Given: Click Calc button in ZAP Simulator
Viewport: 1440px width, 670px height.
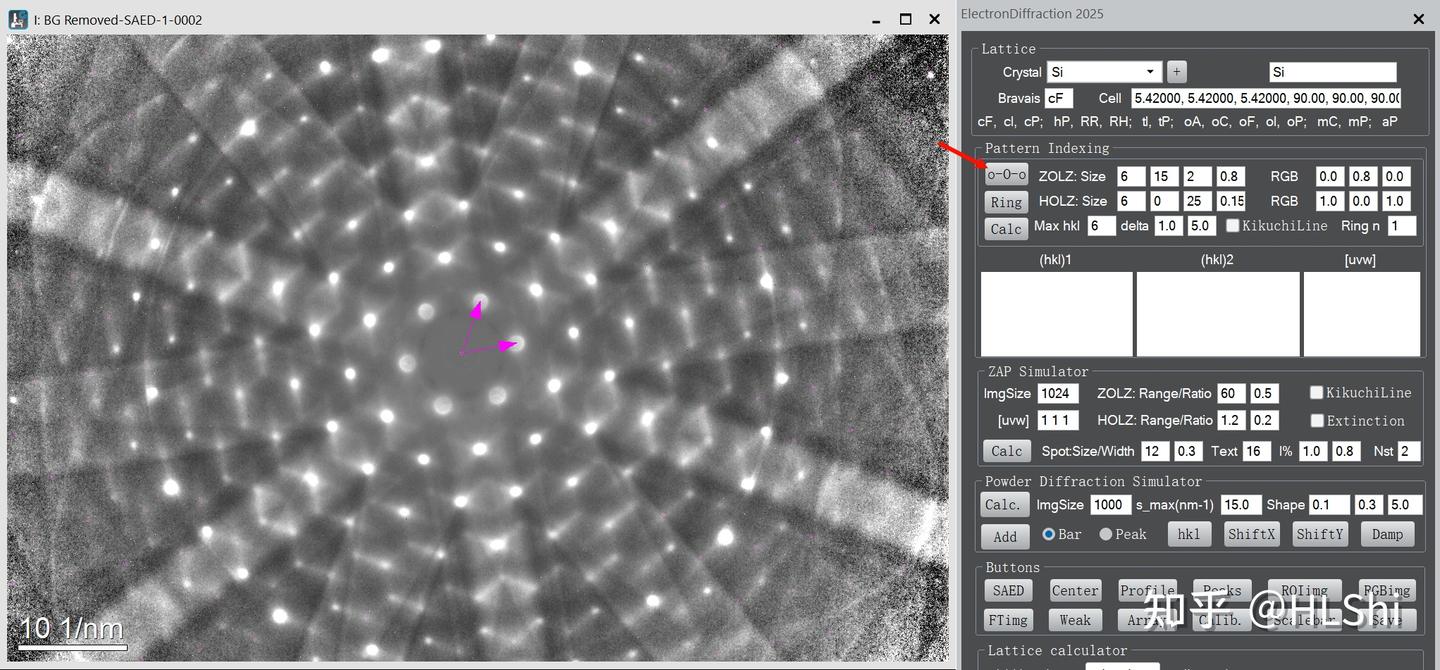Looking at the screenshot, I should 1006,451.
